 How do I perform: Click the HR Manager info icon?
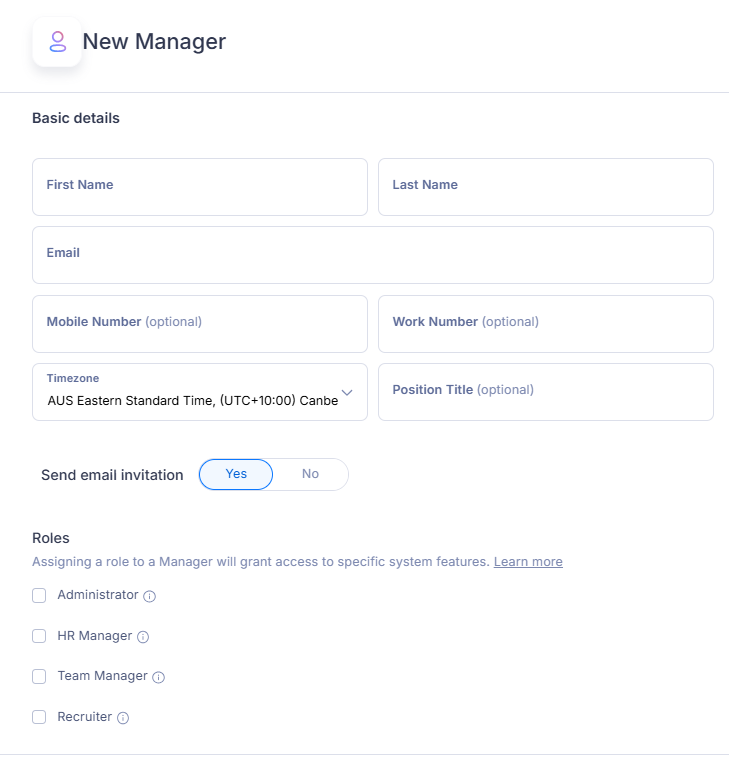coord(143,637)
